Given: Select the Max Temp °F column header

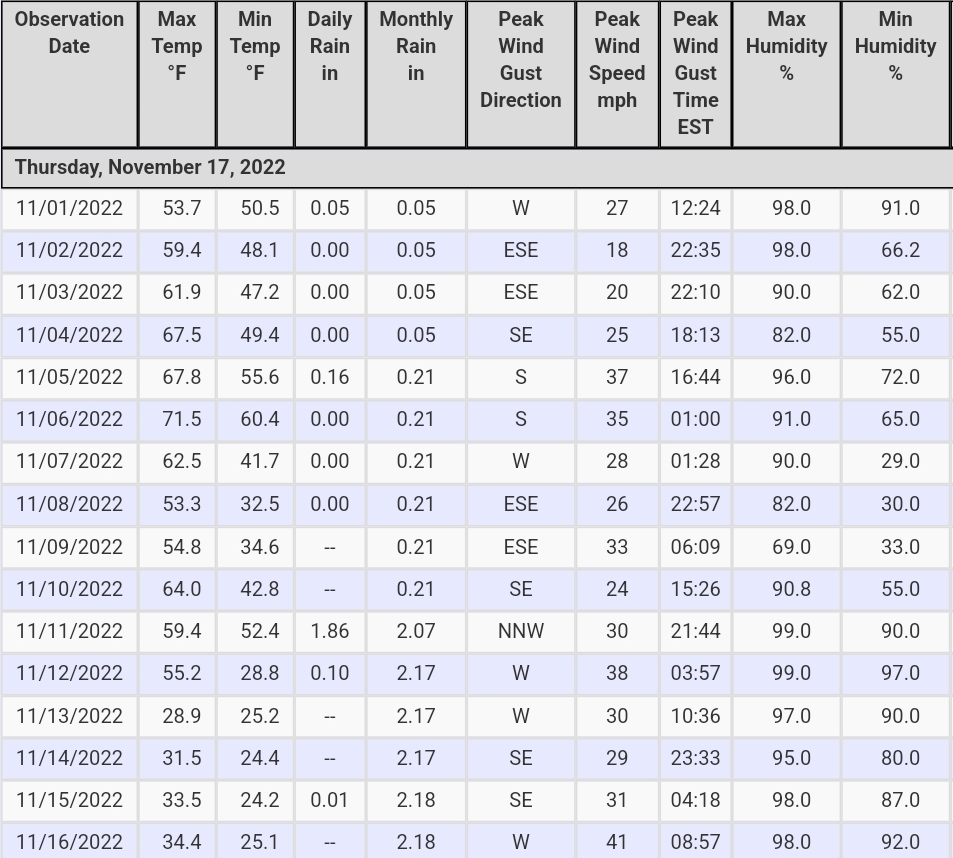Looking at the screenshot, I should (x=177, y=74).
